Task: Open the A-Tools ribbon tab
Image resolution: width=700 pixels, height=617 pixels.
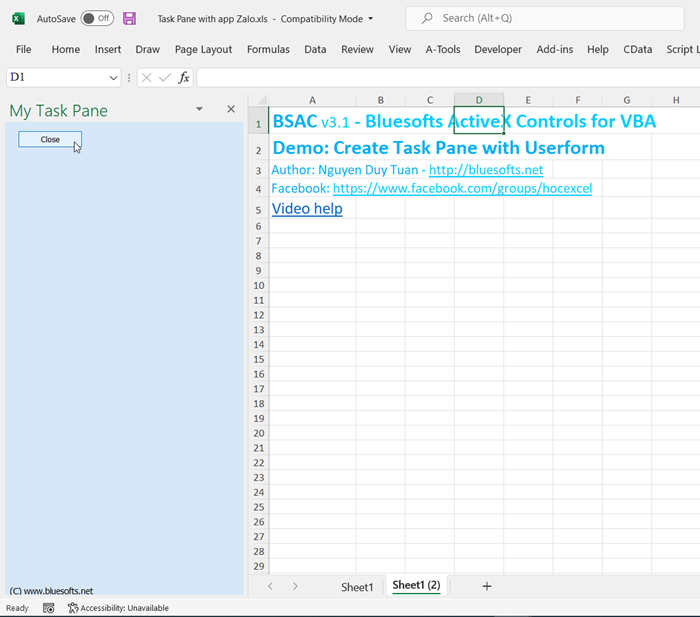Action: 443,49
